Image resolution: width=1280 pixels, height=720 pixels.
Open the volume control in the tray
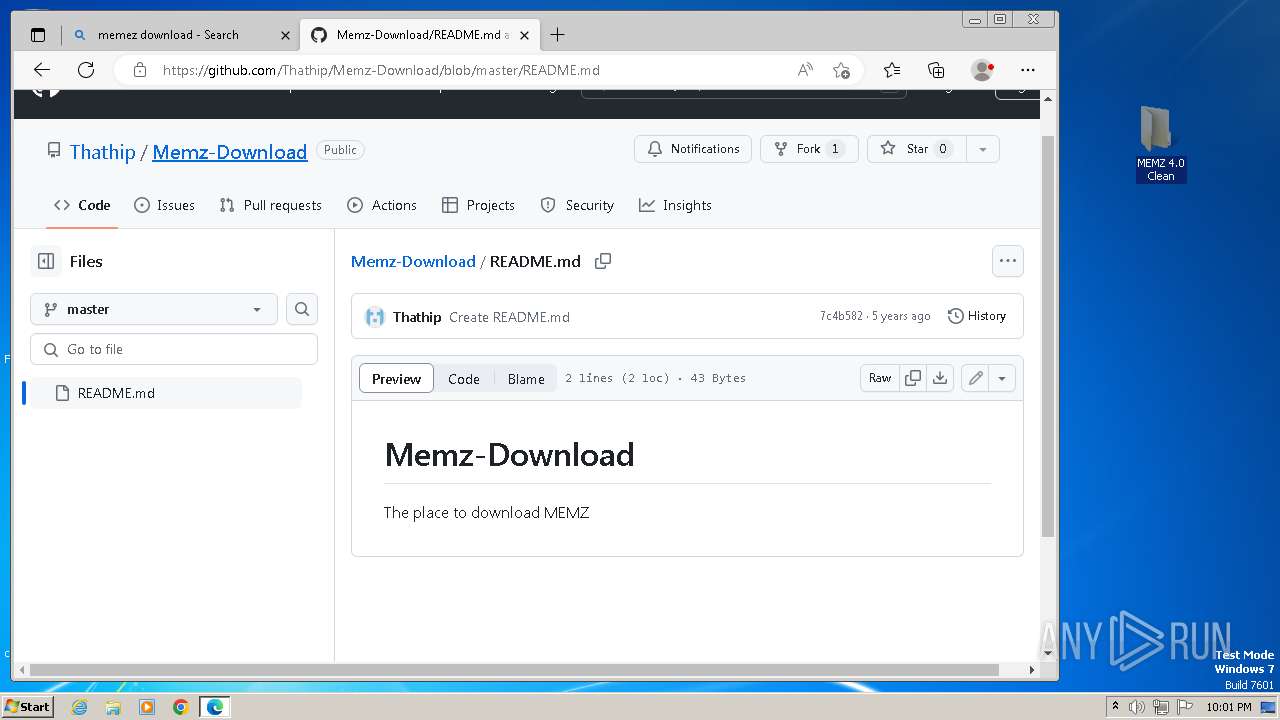[1137, 707]
